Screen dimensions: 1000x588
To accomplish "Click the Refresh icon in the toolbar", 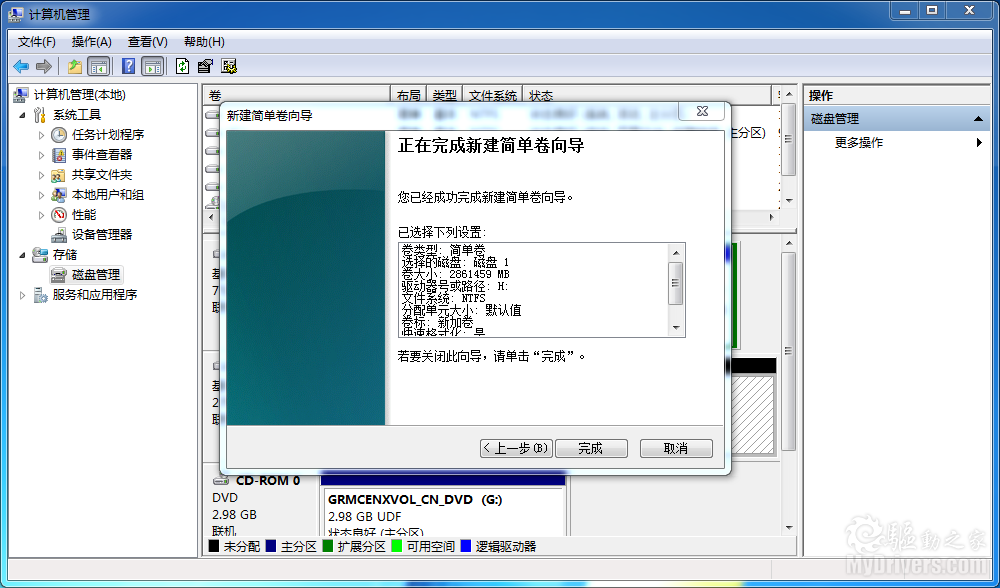I will pos(182,66).
